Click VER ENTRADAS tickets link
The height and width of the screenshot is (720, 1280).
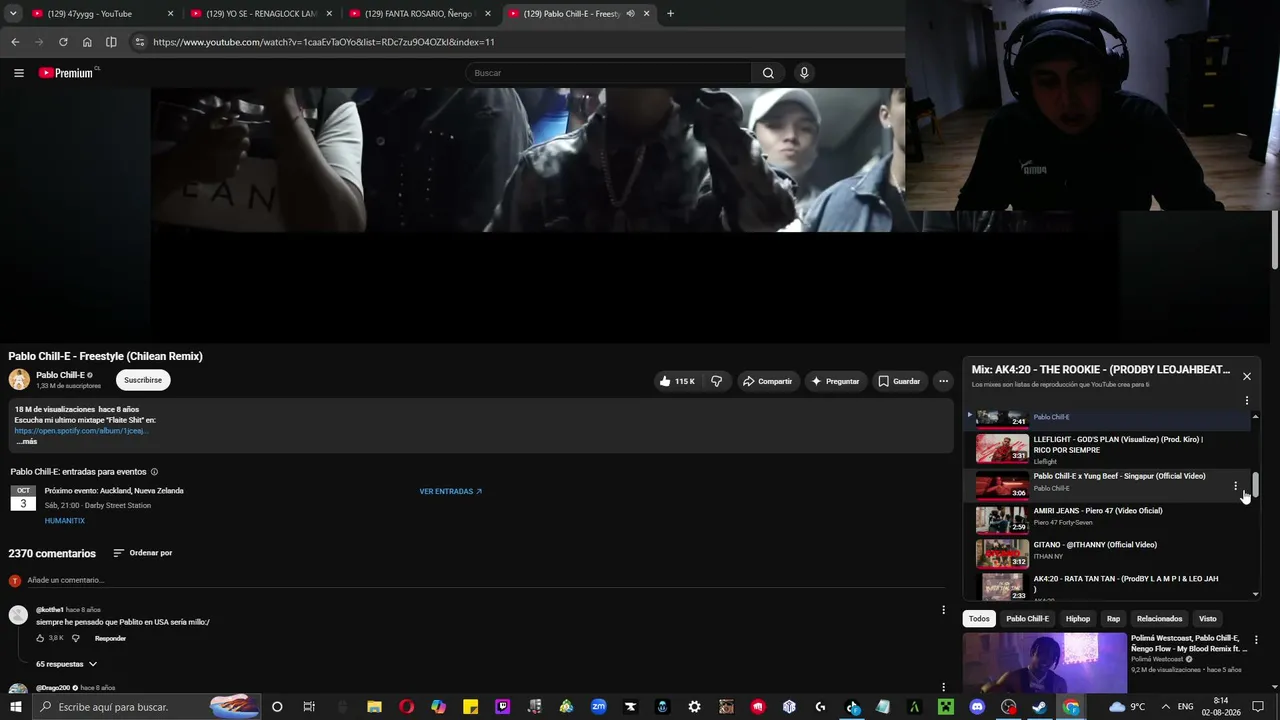click(x=451, y=492)
